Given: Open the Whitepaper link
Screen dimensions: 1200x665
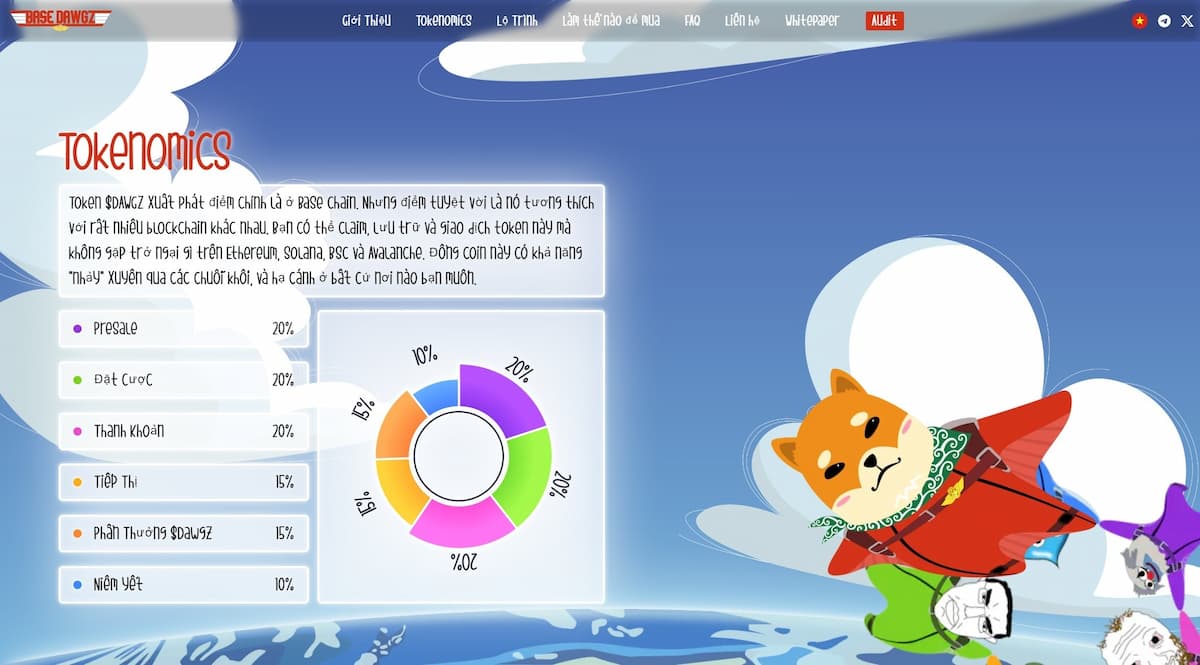Looking at the screenshot, I should tap(812, 20).
